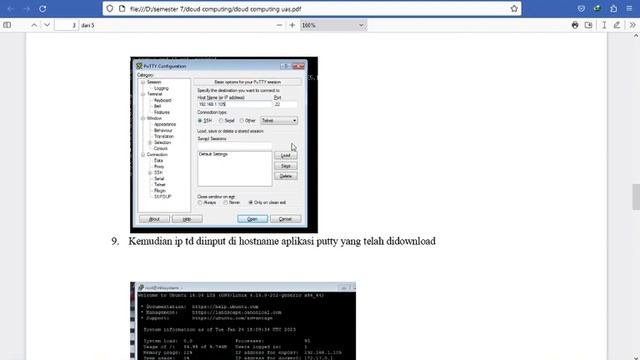
Task: Open the Pocket save icon
Action: tap(581, 9)
